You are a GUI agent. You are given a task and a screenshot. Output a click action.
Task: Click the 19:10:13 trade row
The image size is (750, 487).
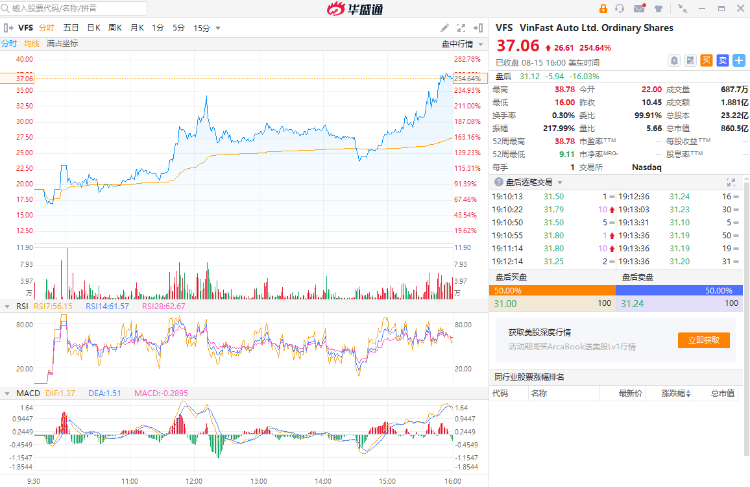coord(552,197)
